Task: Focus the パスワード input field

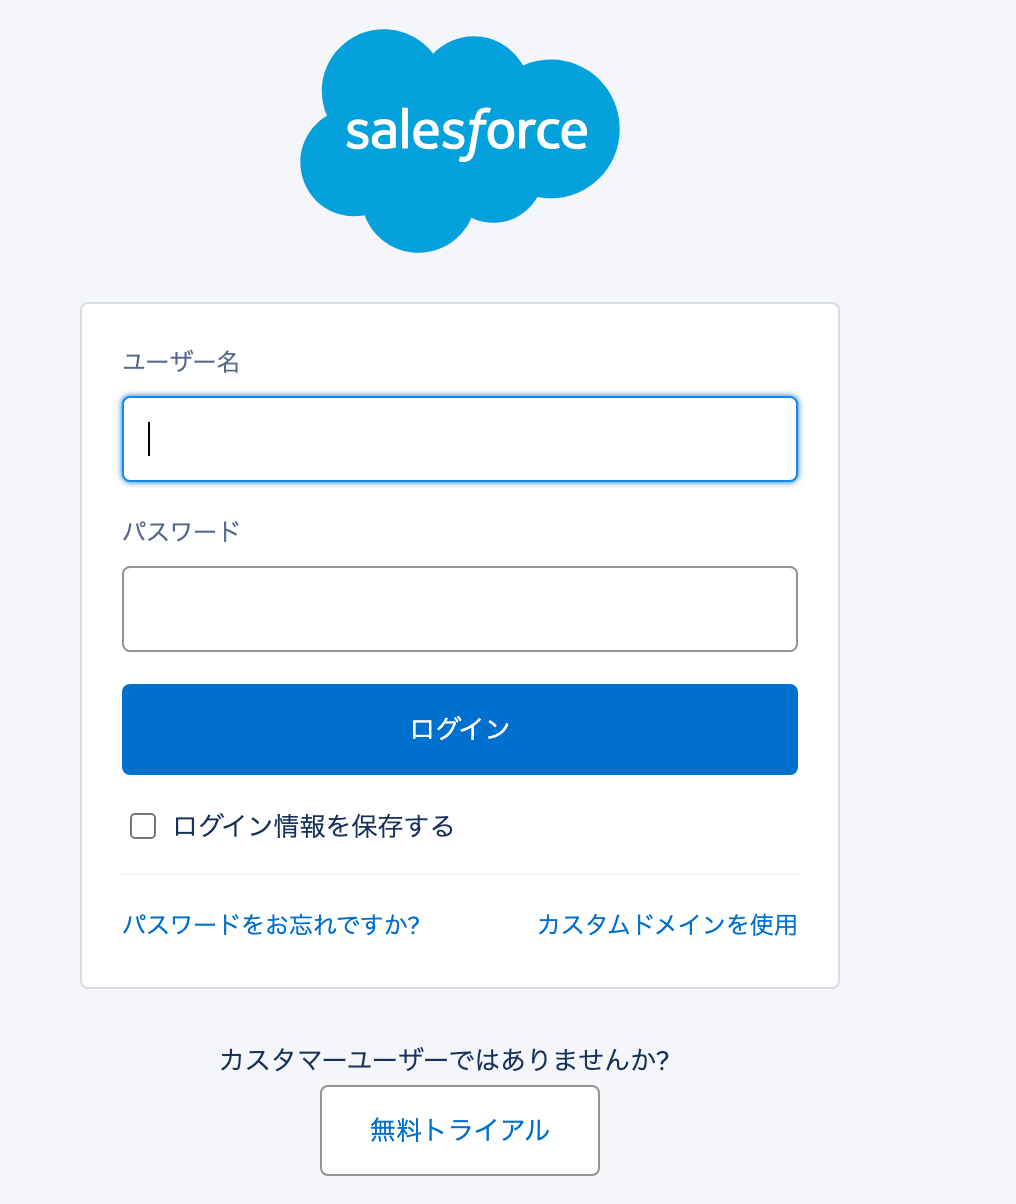Action: pos(460,609)
